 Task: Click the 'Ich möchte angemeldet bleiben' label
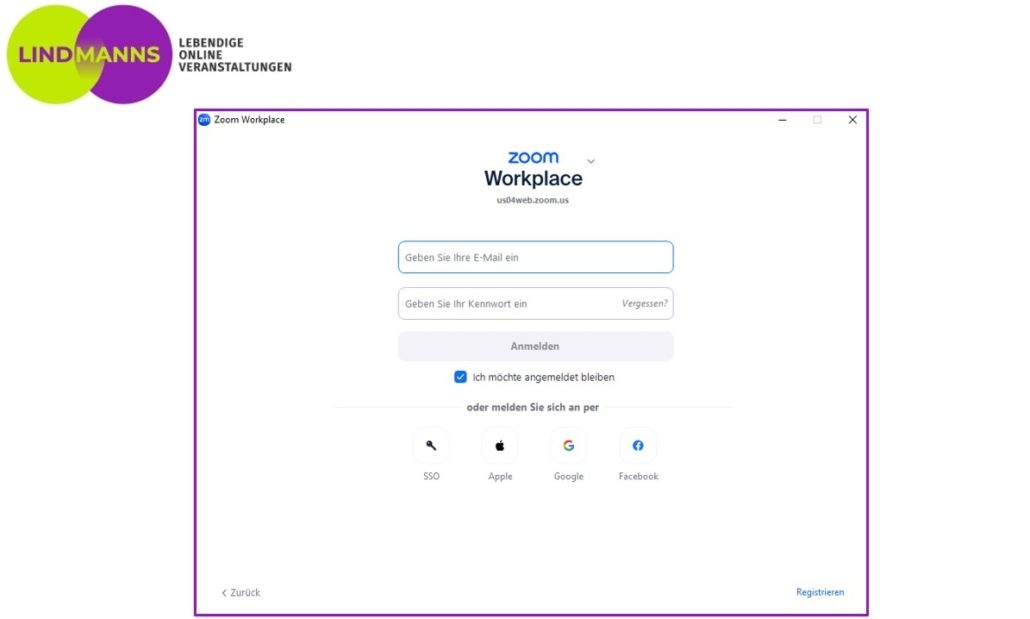click(544, 377)
